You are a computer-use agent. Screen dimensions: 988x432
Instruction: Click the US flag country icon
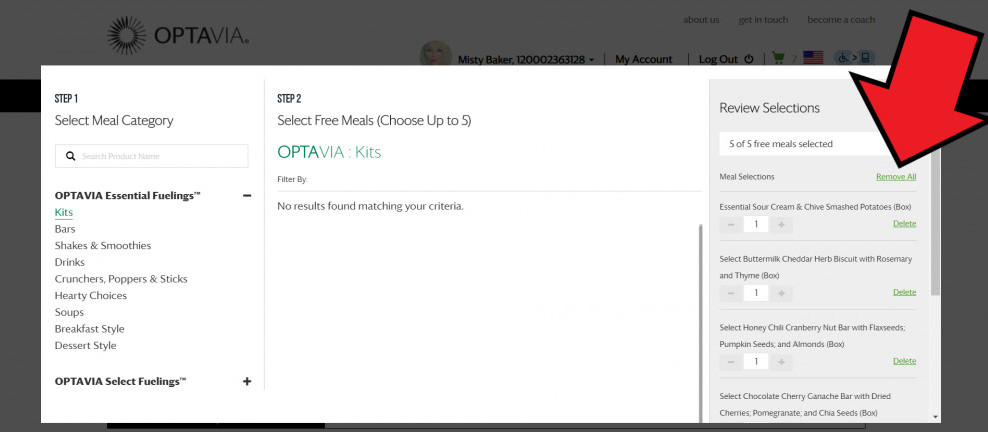tap(813, 58)
